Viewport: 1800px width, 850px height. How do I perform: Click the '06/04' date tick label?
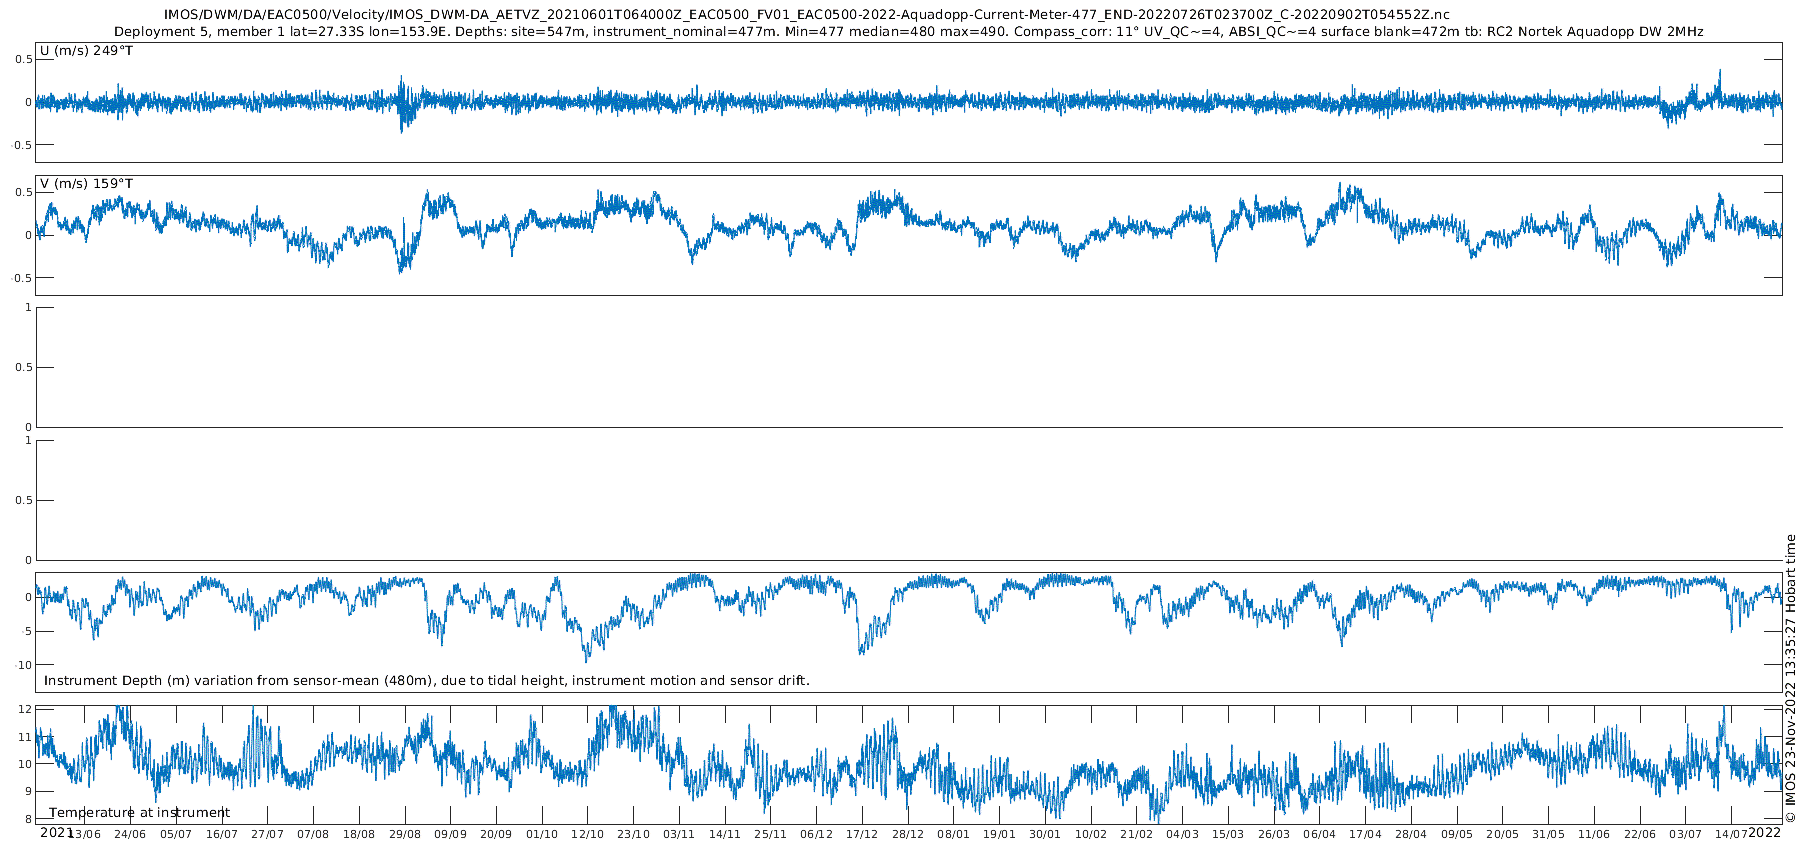pyautogui.click(x=1320, y=834)
